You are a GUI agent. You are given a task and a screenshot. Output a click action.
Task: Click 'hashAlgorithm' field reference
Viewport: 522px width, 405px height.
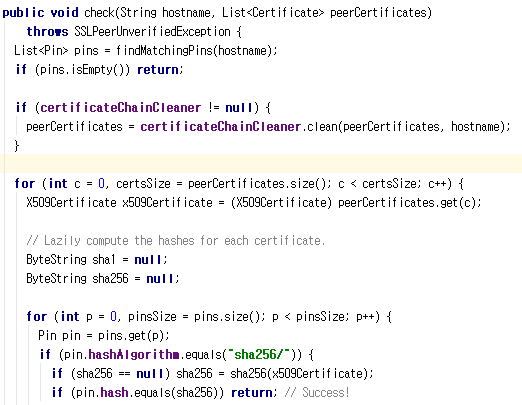(x=134, y=355)
